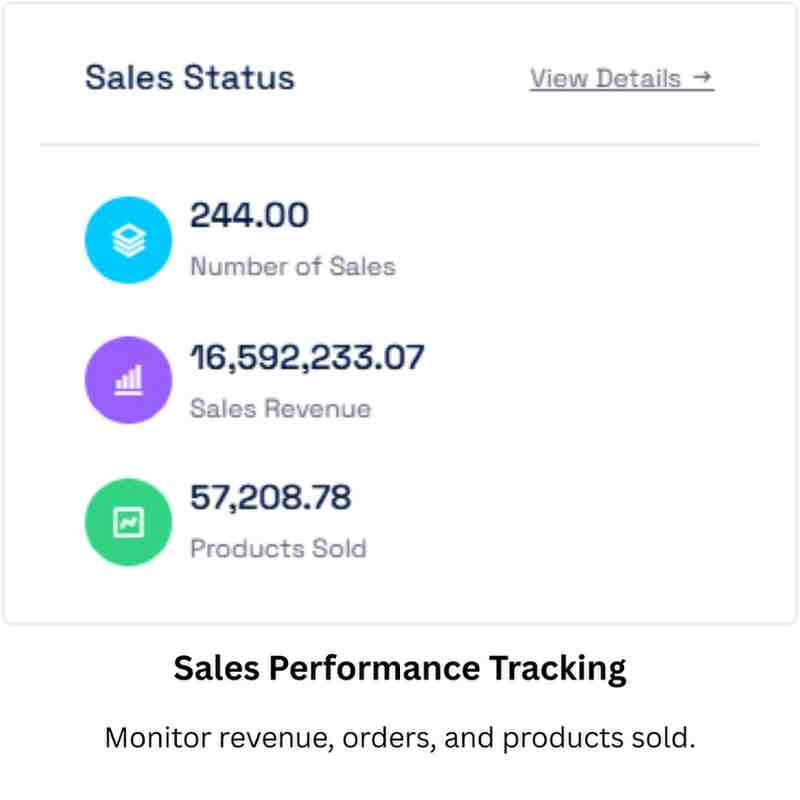The width and height of the screenshot is (800, 800).
Task: Click the Products Sold label
Action: coord(278,549)
